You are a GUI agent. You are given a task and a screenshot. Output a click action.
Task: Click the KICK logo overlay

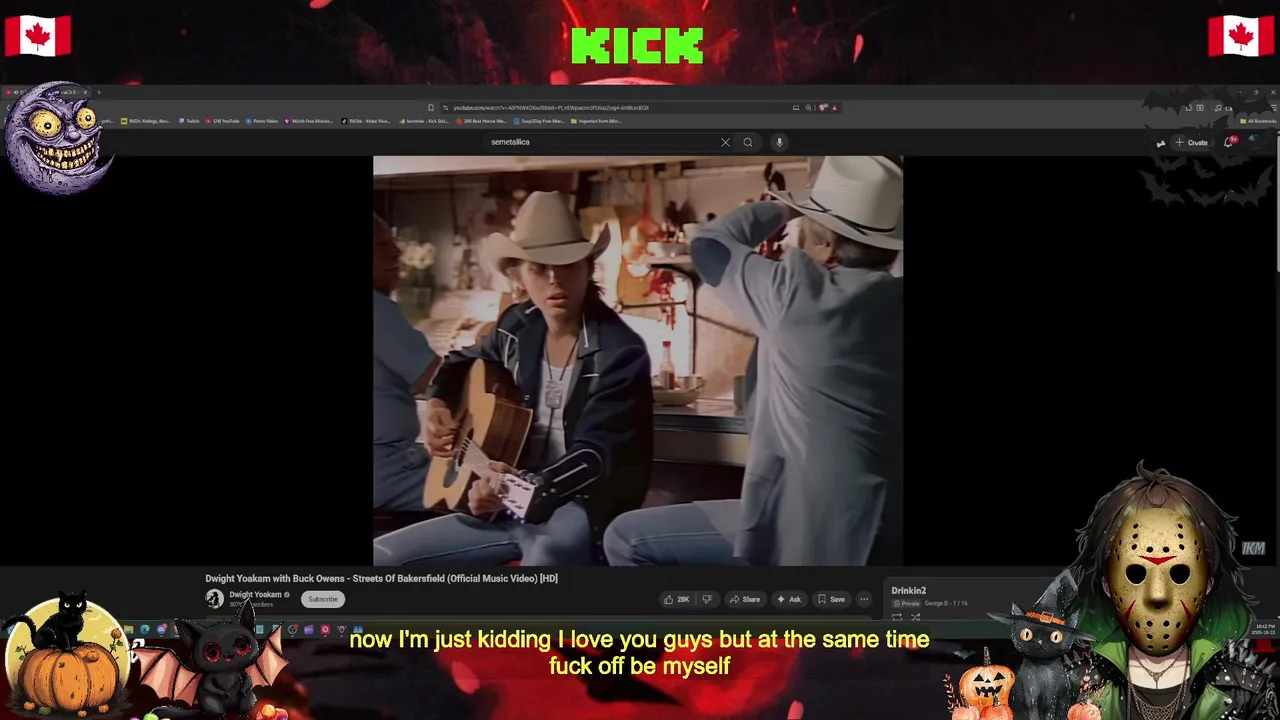click(x=638, y=46)
